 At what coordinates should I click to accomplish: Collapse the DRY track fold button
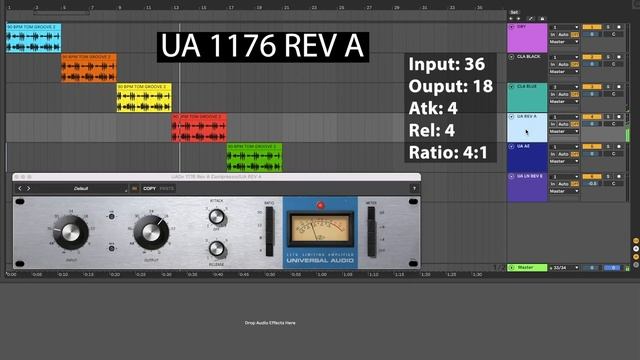511,27
